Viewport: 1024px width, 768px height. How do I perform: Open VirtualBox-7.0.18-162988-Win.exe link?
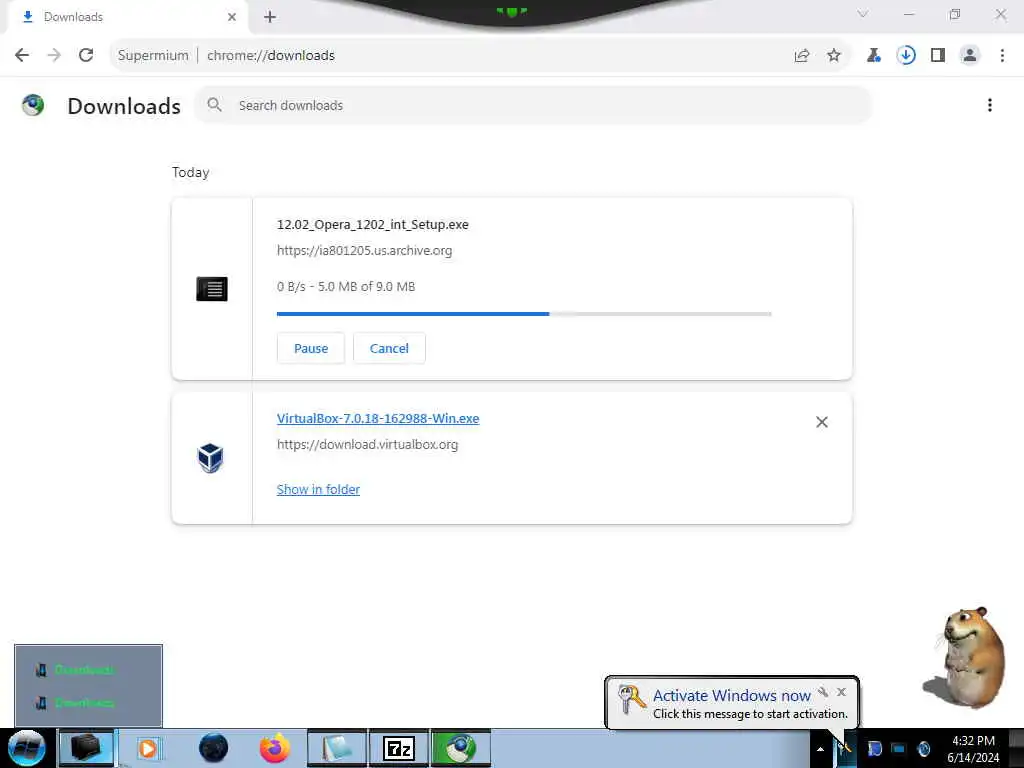pyautogui.click(x=377, y=419)
